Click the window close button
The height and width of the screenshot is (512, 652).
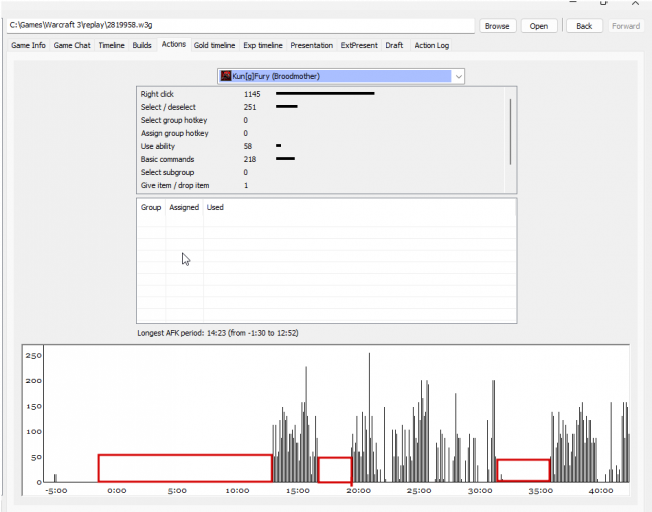pos(635,3)
